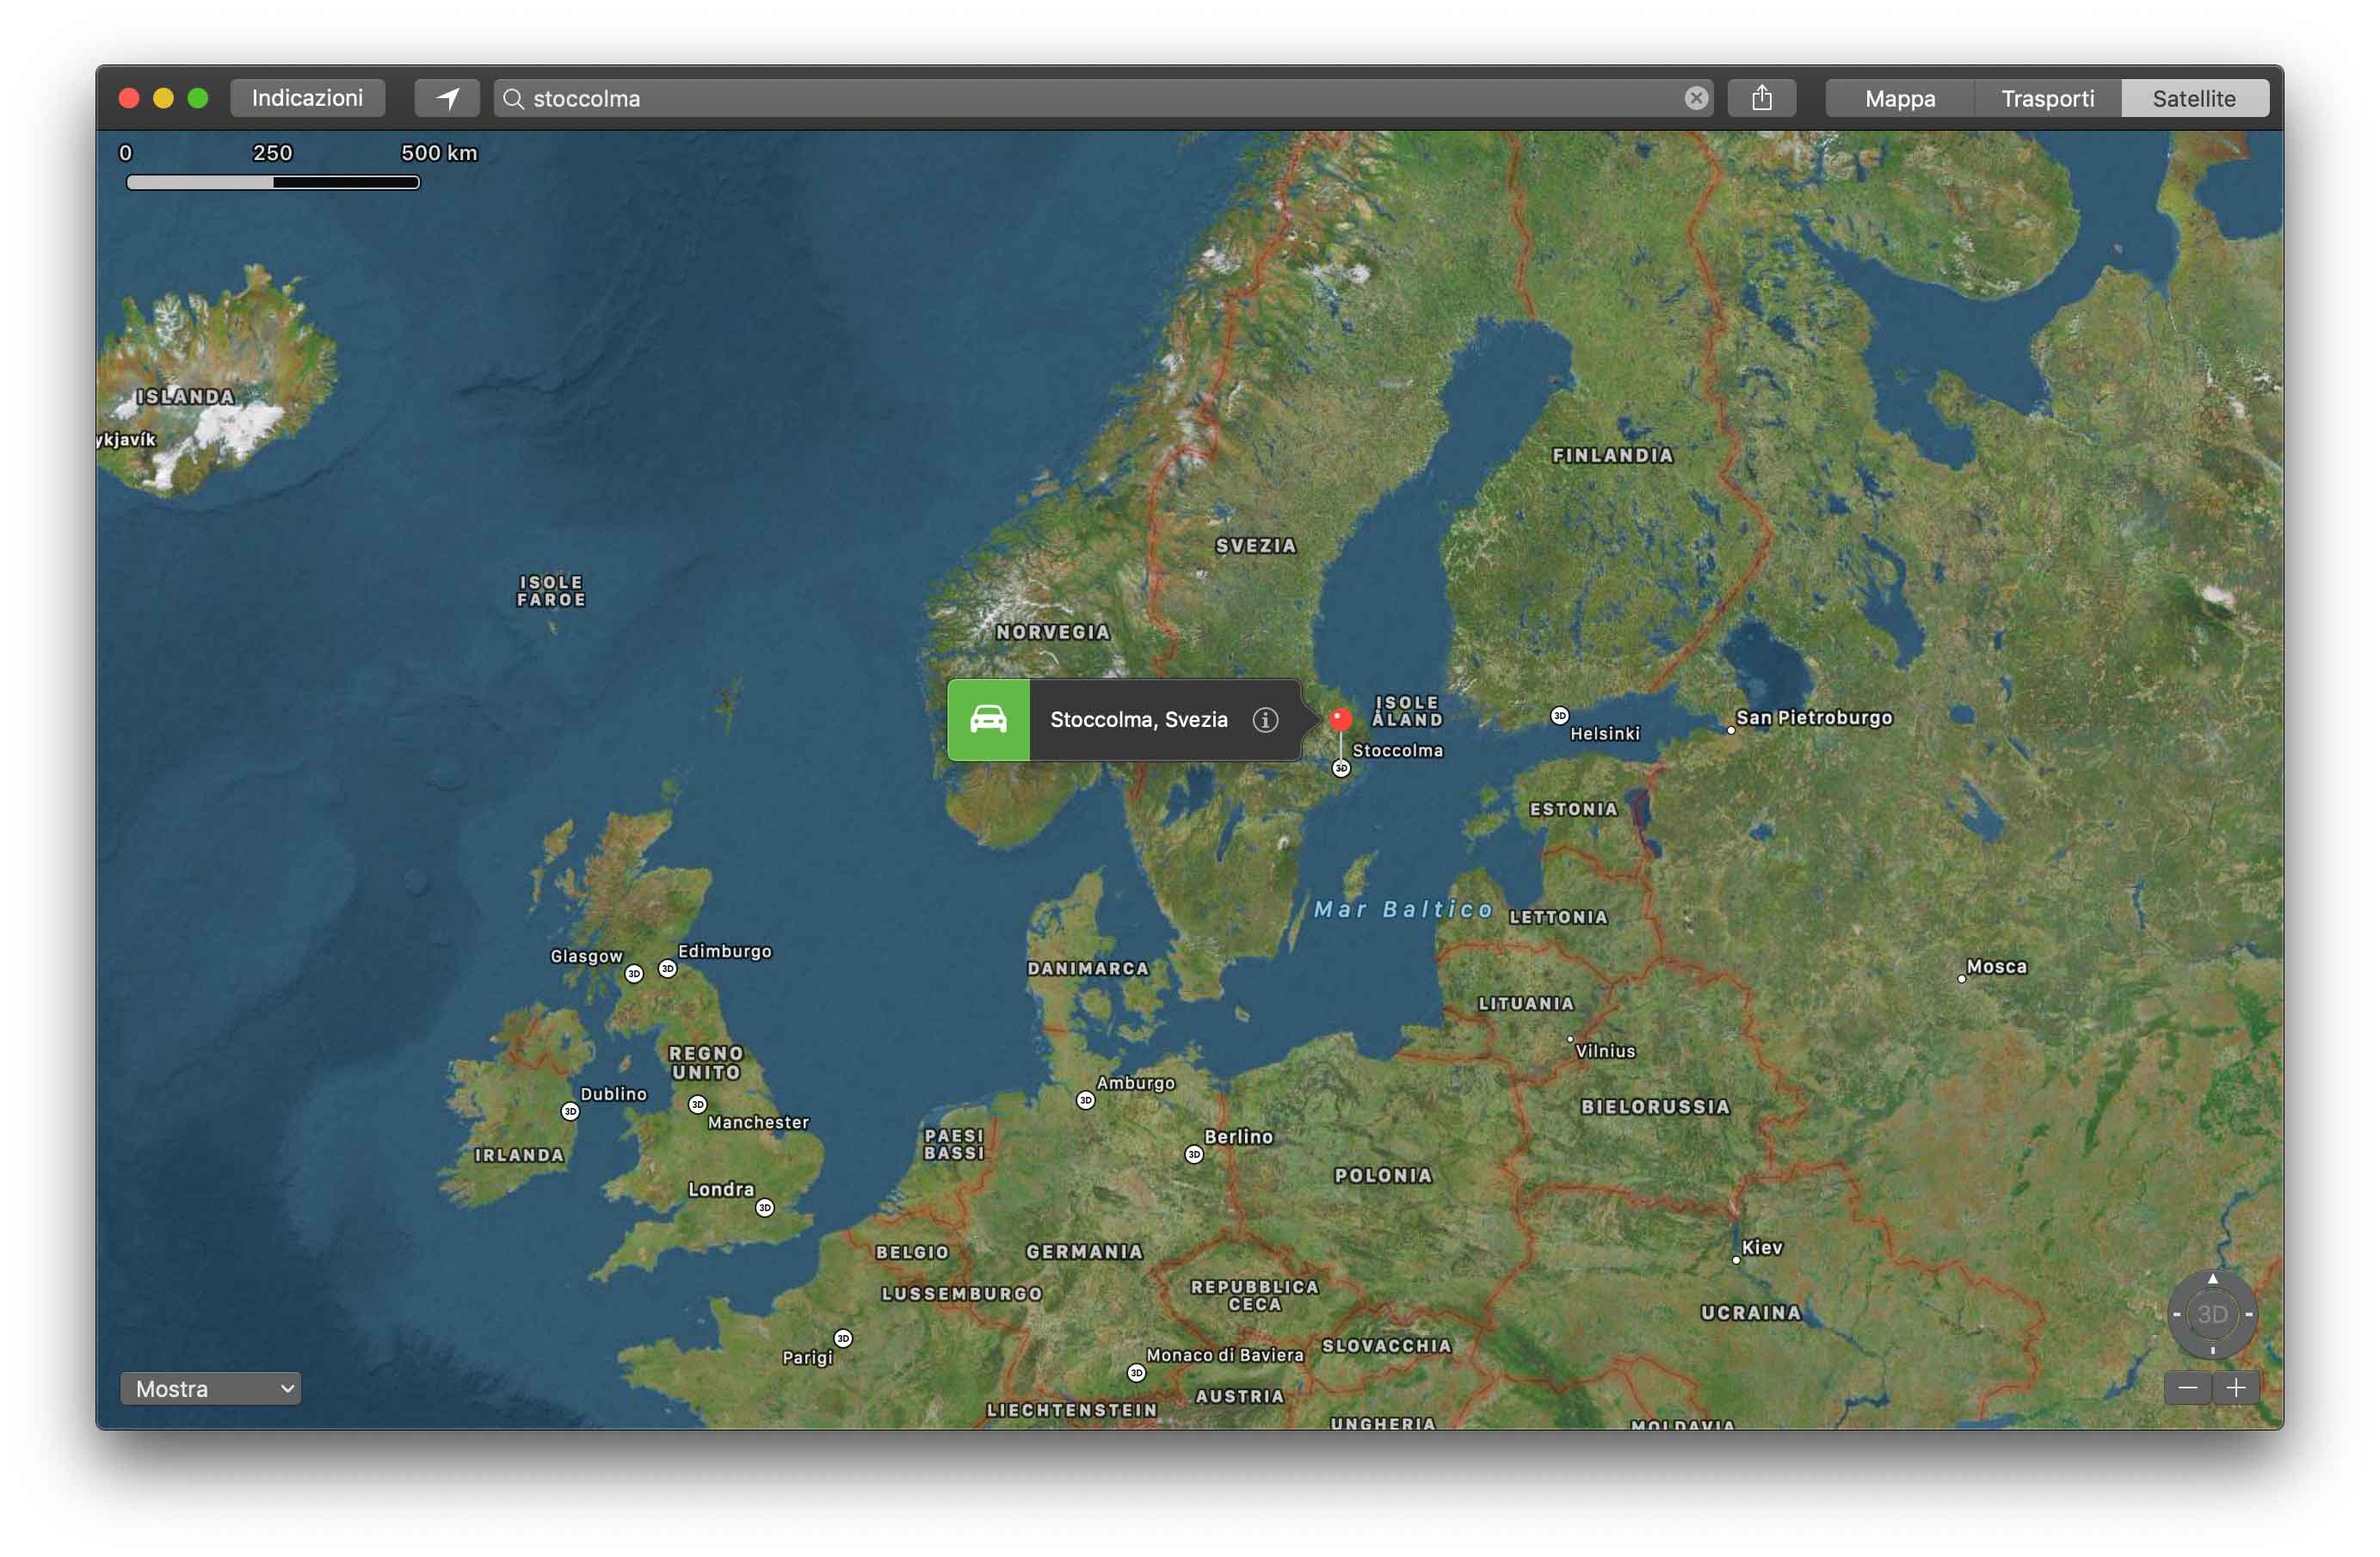Click the 3D flyover badge near Berlino
Image resolution: width=2380 pixels, height=1557 pixels.
1193,1155
